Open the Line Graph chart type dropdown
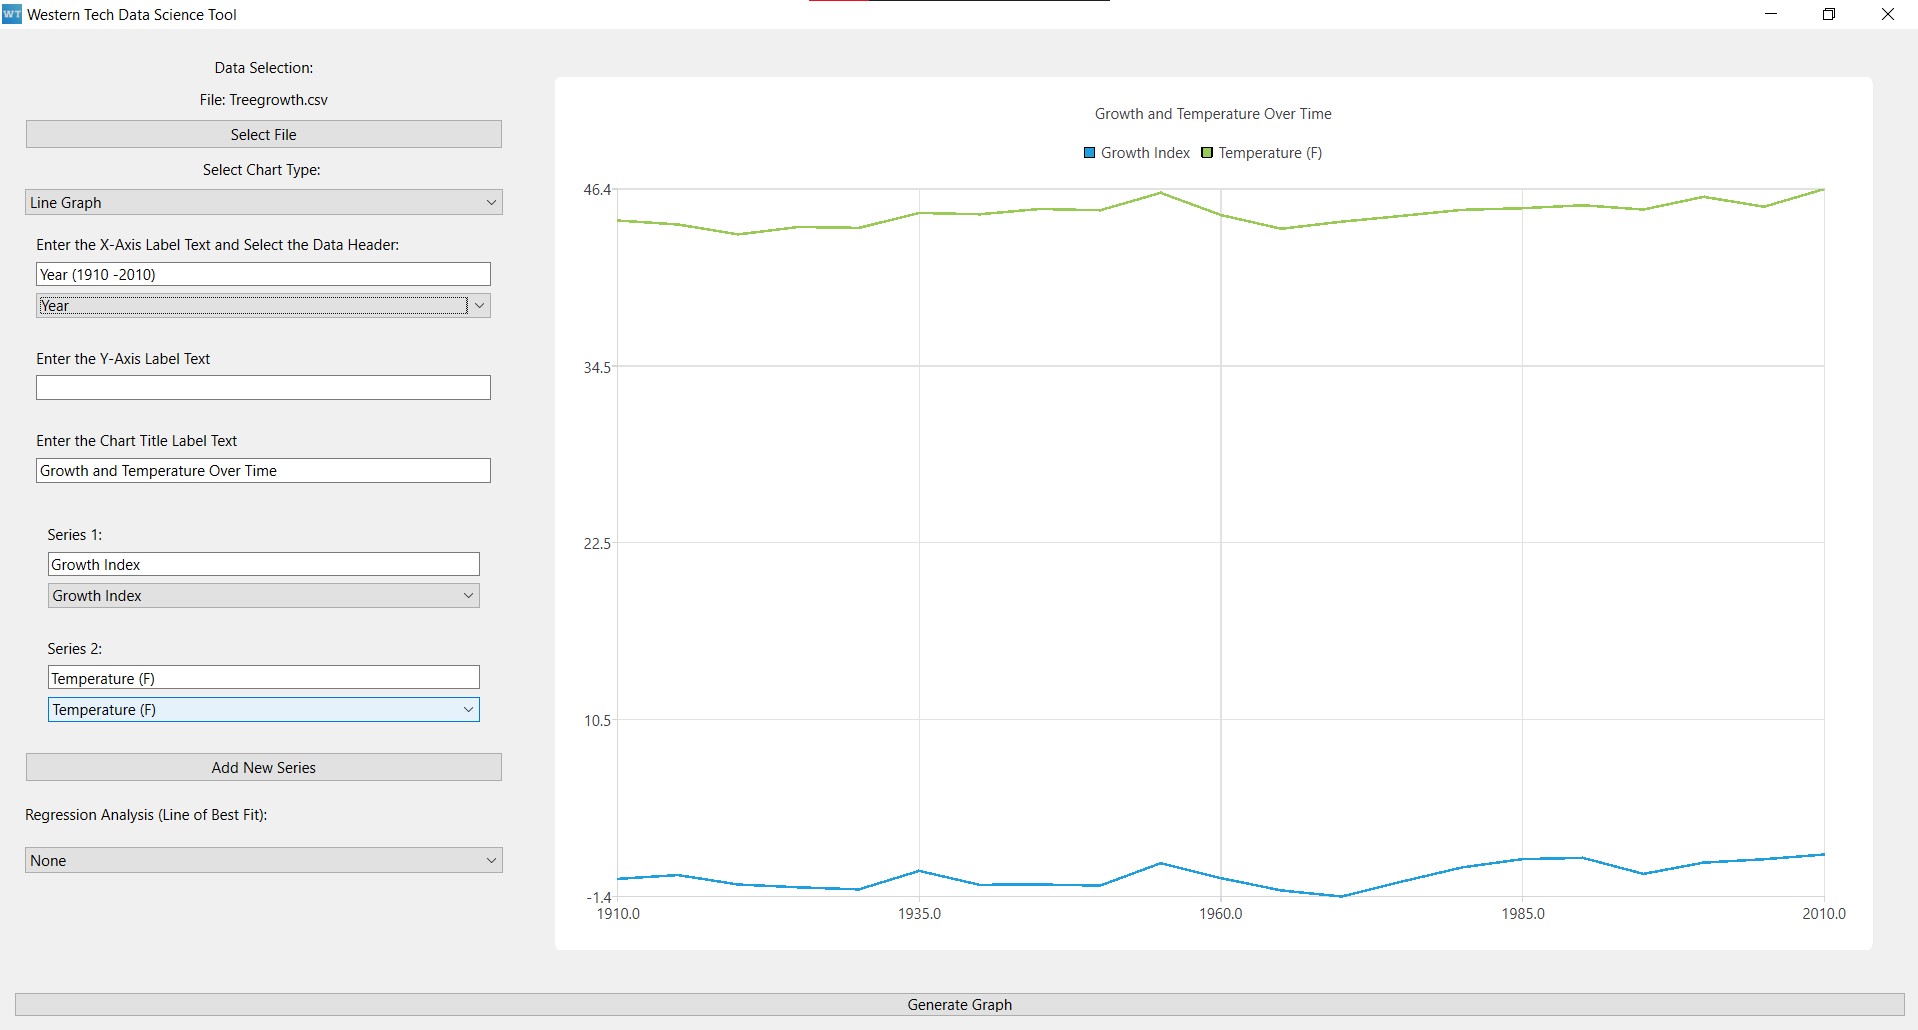This screenshot has width=1918, height=1030. 263,203
